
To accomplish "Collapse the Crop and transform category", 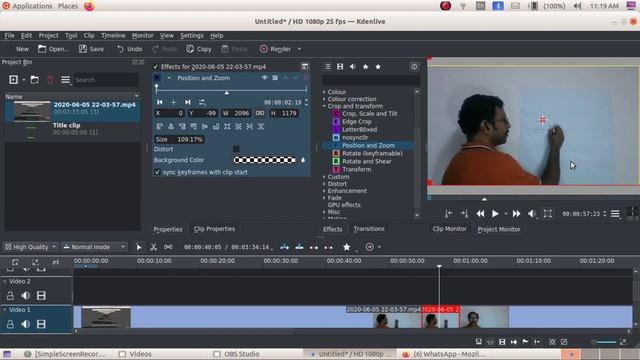I will pos(324,106).
